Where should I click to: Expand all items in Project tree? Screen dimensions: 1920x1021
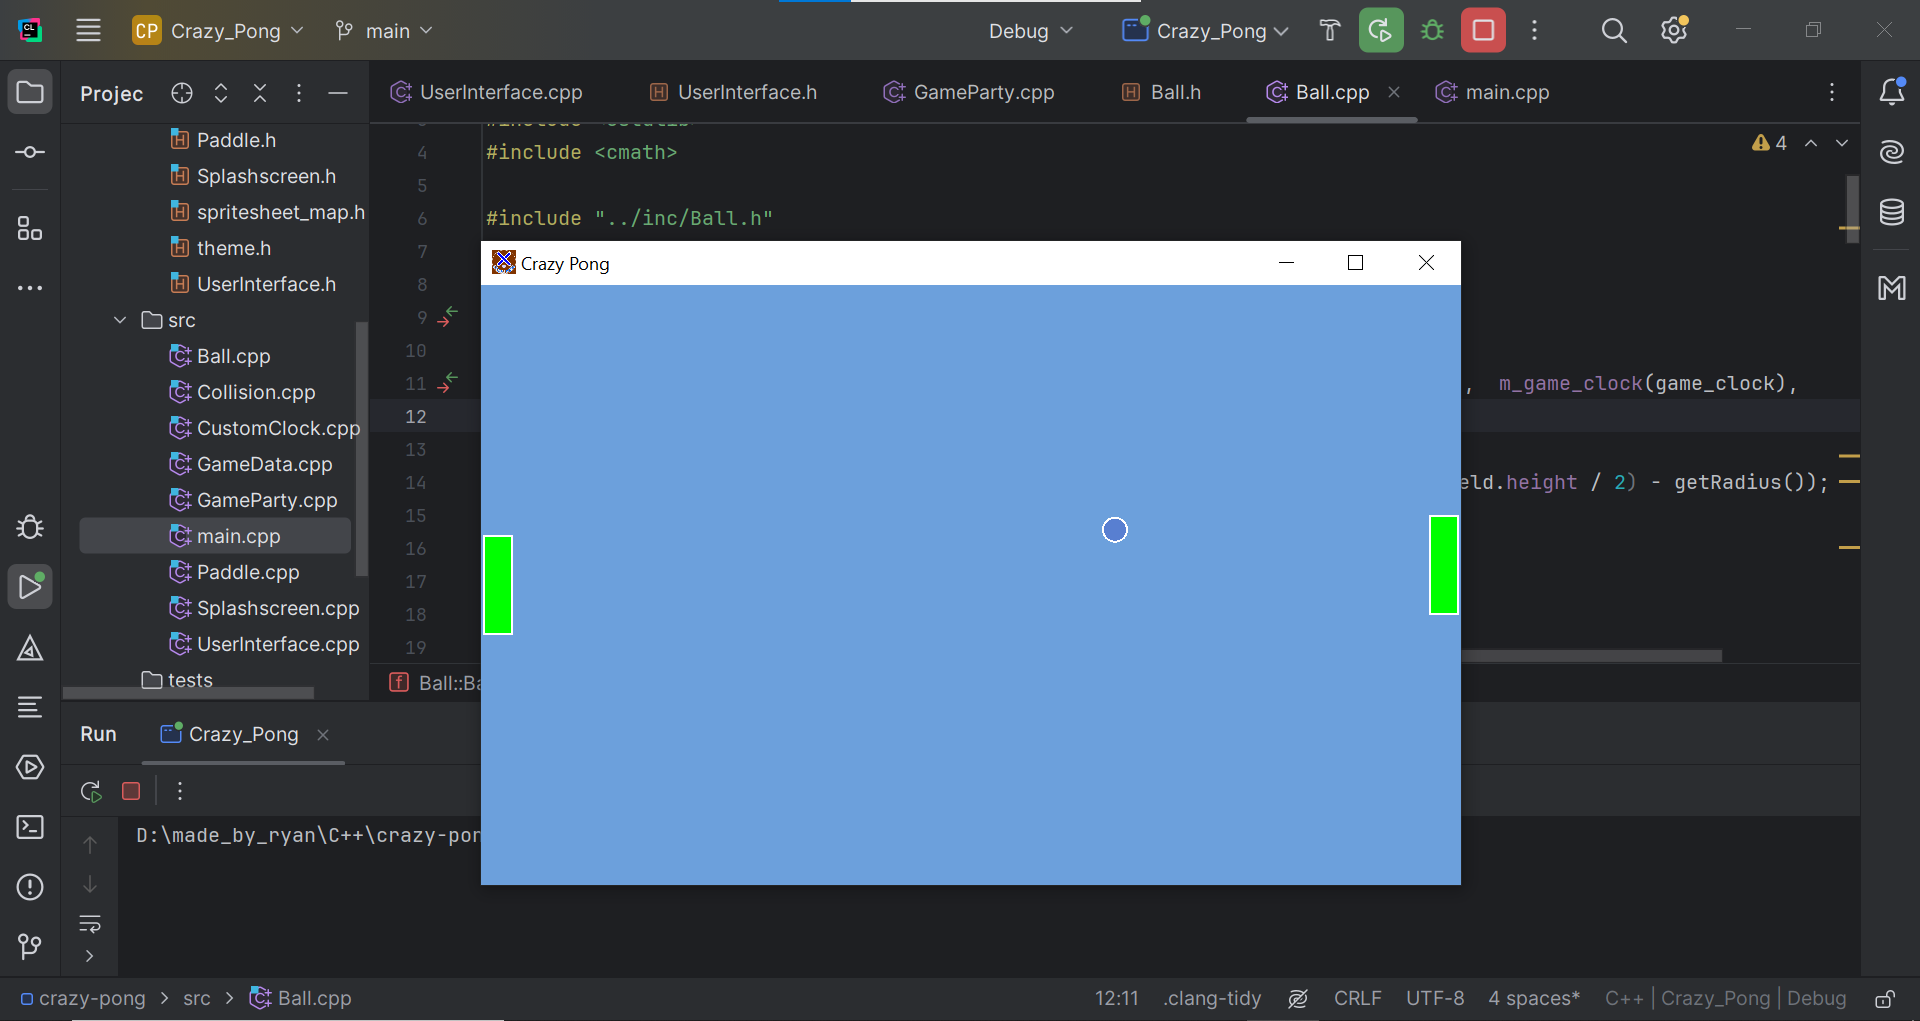click(x=221, y=93)
